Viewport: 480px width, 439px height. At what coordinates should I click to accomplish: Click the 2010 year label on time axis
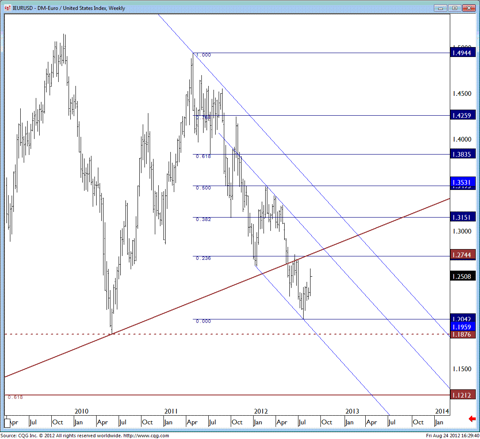(82, 411)
